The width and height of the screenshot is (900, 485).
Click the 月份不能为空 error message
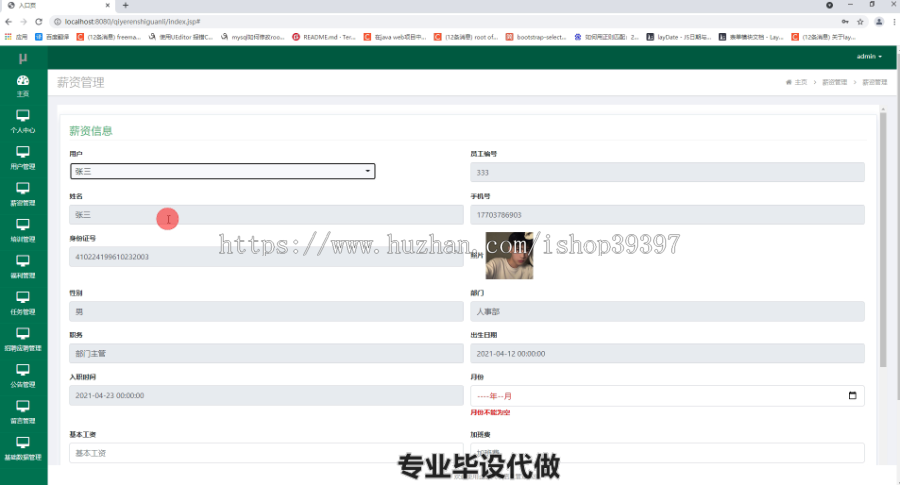point(490,412)
